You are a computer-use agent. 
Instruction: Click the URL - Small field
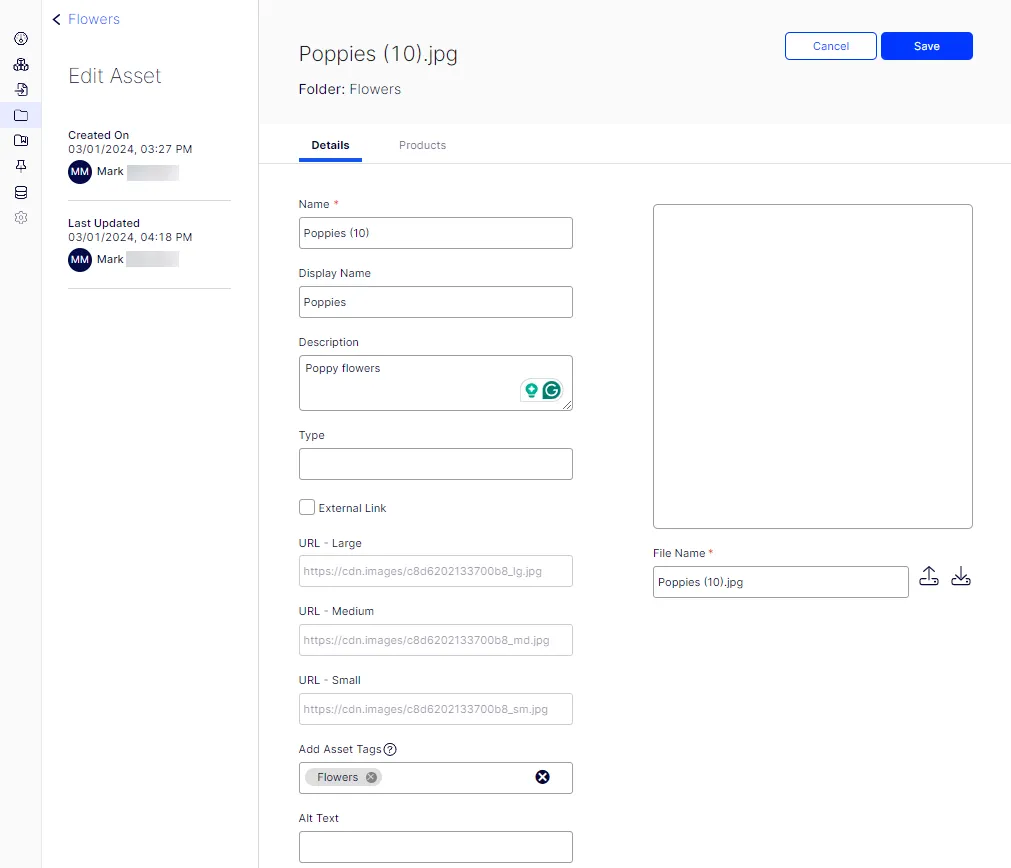click(x=436, y=709)
